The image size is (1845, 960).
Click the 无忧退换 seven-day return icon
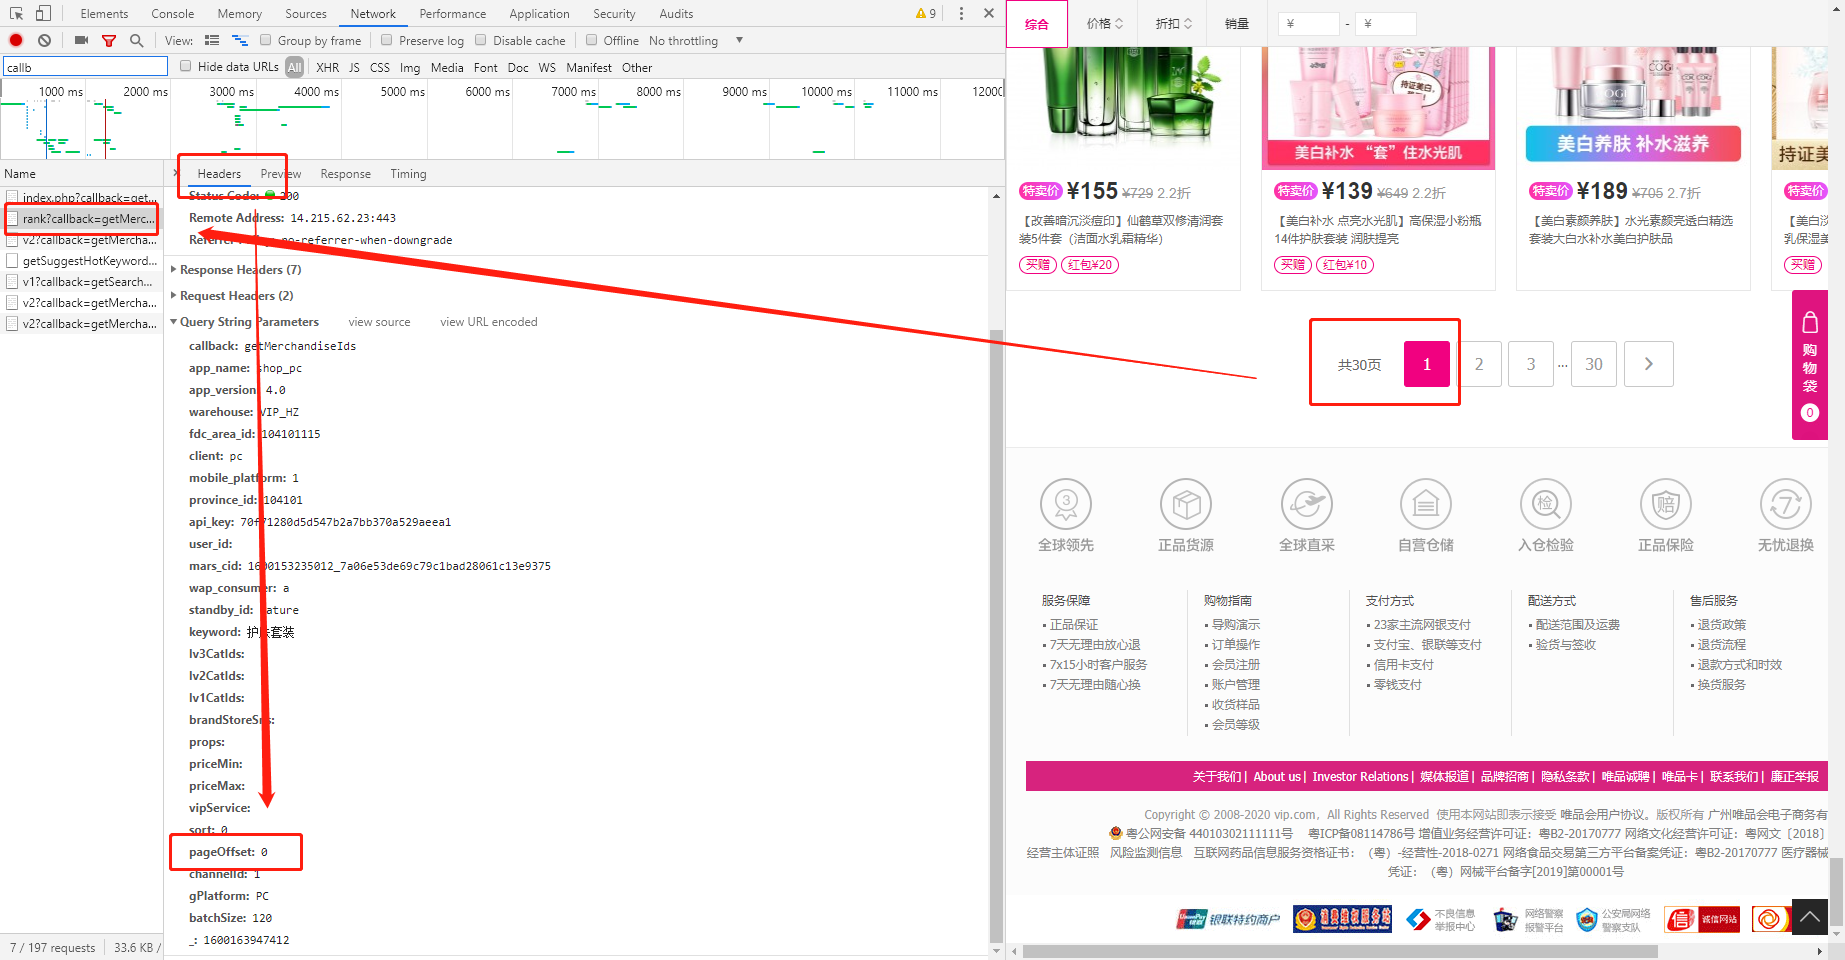tap(1786, 504)
